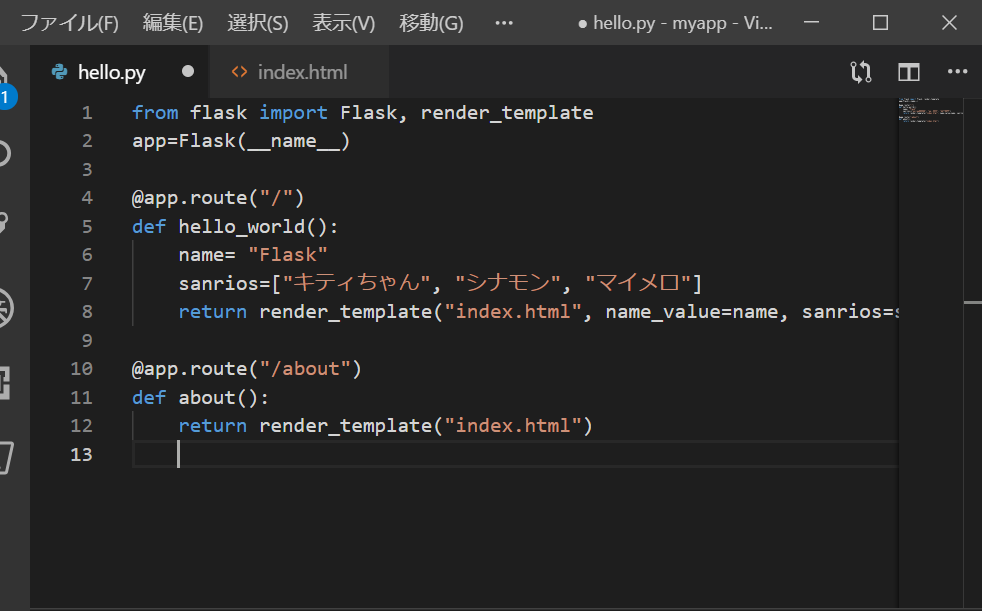Open Source Control in activity bar
This screenshot has height=611, width=982.
(4, 222)
